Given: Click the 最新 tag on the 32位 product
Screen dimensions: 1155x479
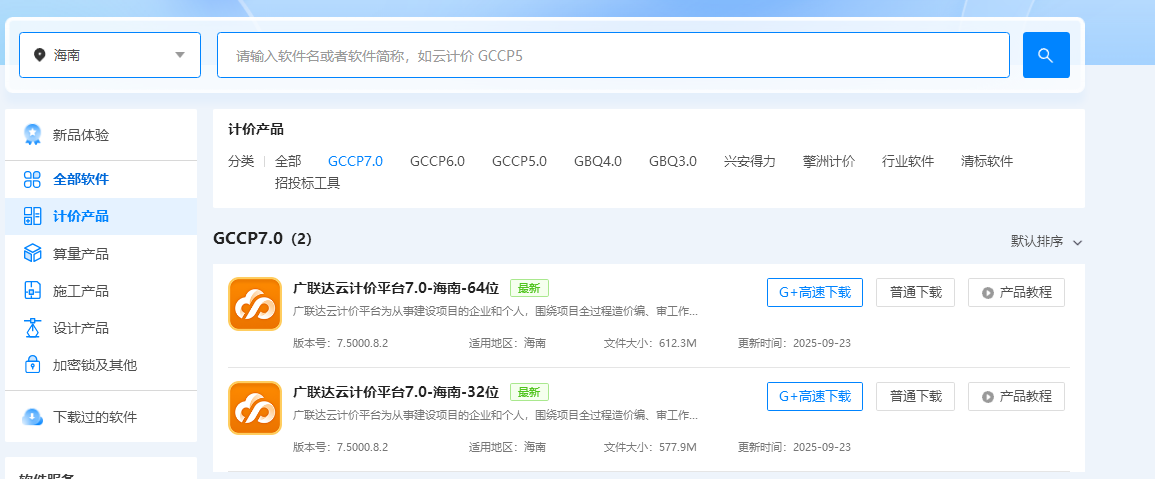Looking at the screenshot, I should tap(530, 392).
